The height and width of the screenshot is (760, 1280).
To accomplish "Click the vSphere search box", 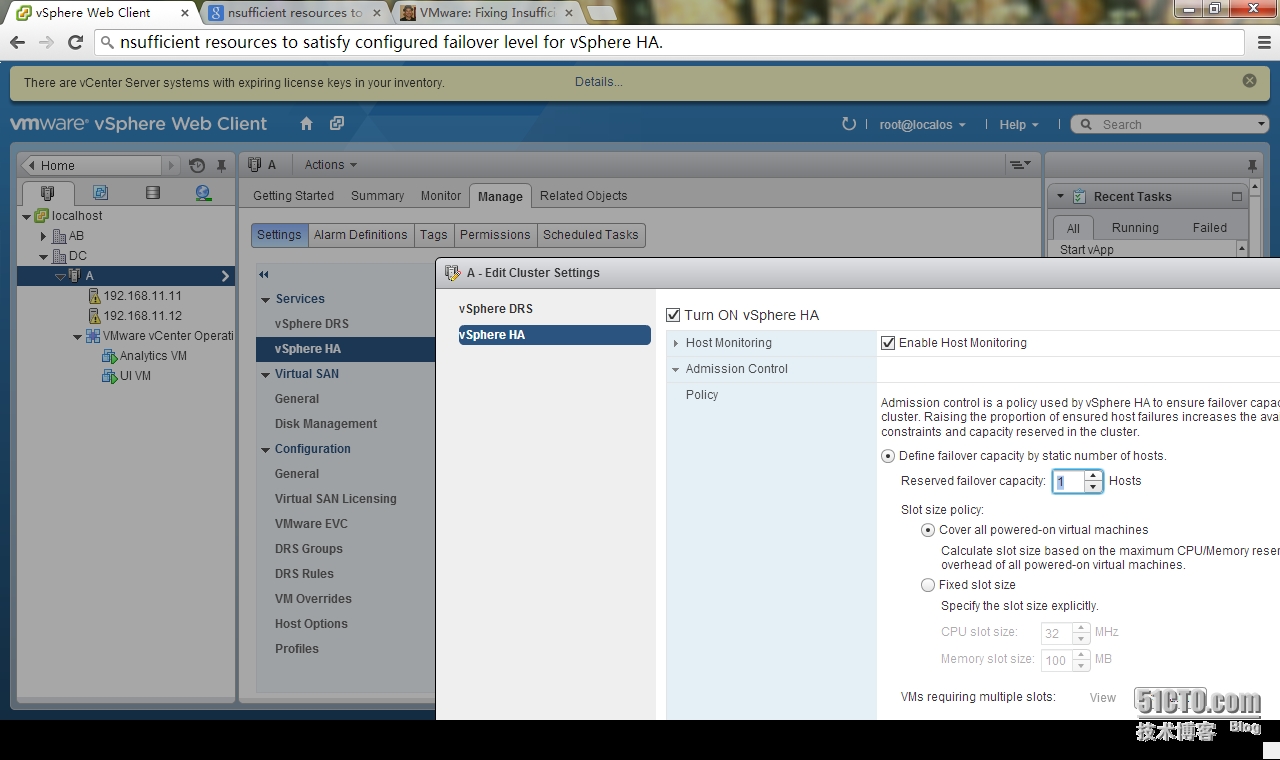I will 1170,125.
